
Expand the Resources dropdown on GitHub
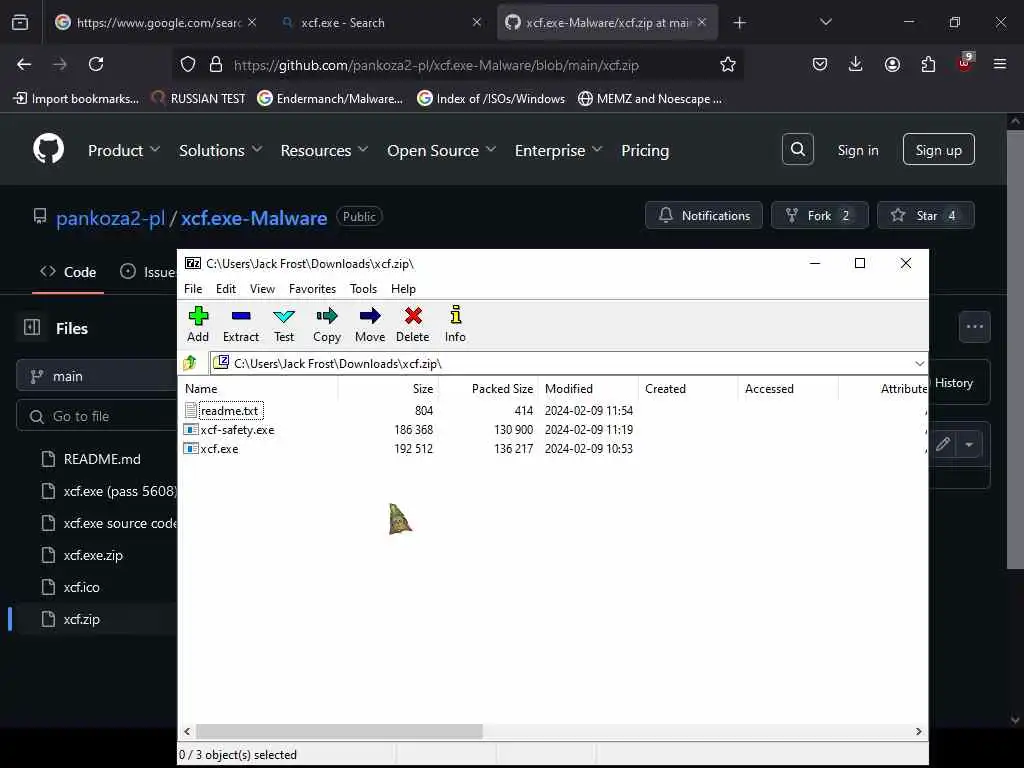point(325,150)
